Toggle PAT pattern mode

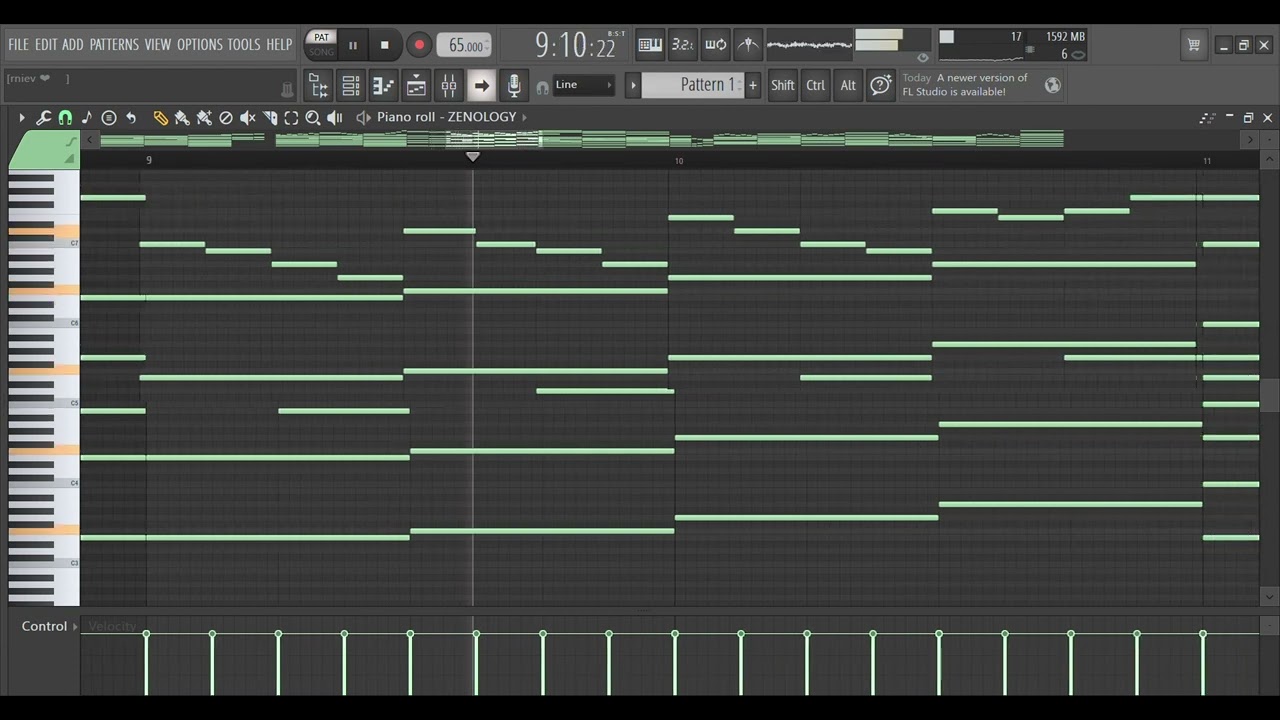coord(321,38)
